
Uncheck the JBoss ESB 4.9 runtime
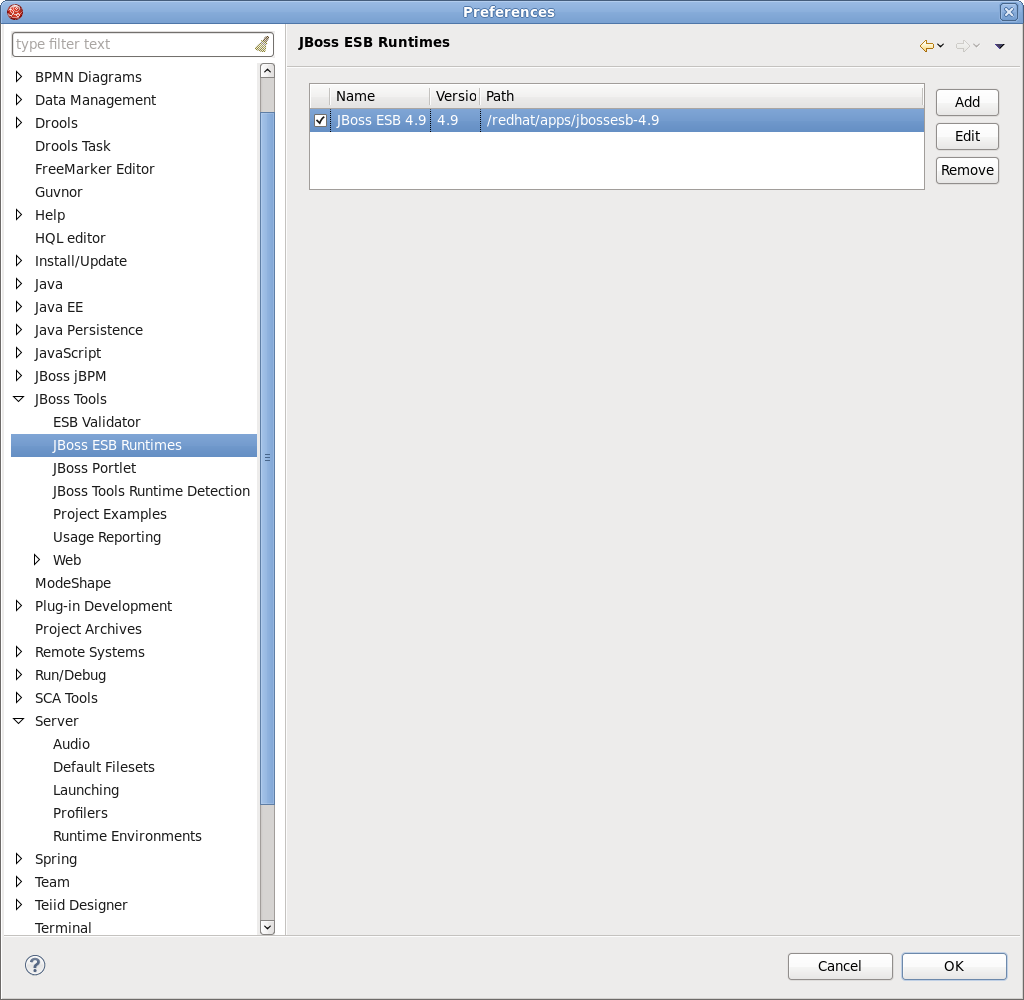[320, 120]
